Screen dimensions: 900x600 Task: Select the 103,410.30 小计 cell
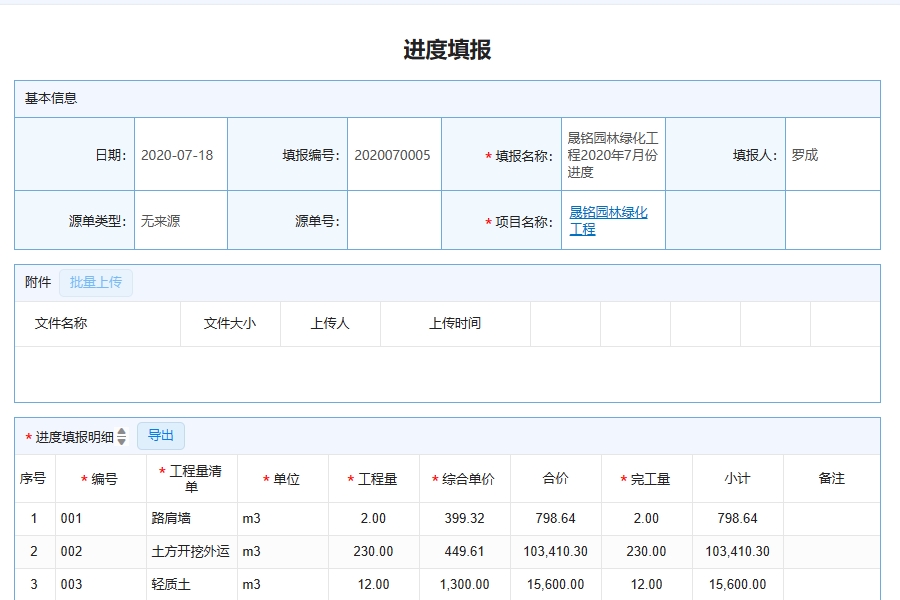[738, 552]
